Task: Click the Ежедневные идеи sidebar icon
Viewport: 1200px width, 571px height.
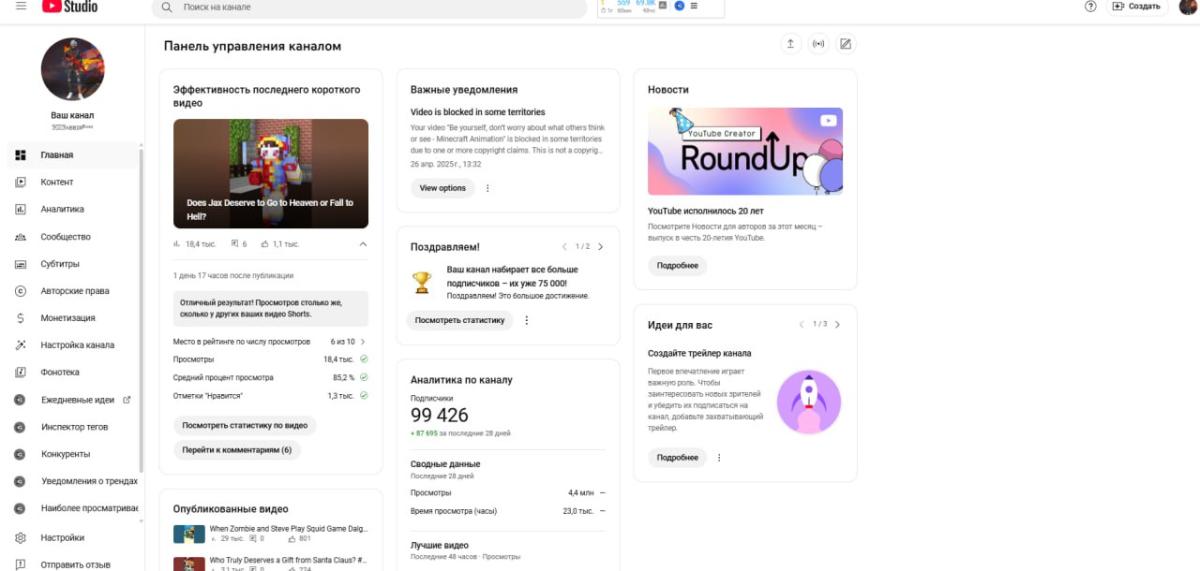Action: 20,400
